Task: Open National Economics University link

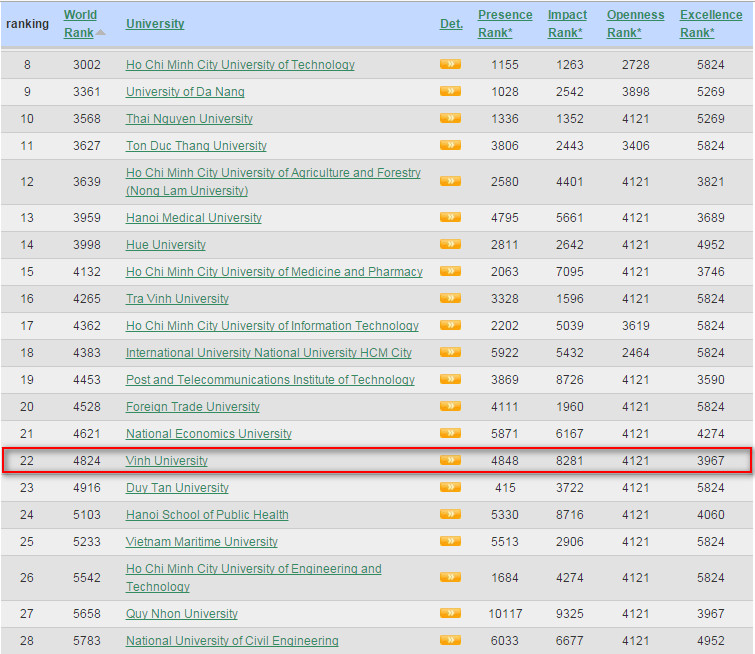Action: click(208, 433)
